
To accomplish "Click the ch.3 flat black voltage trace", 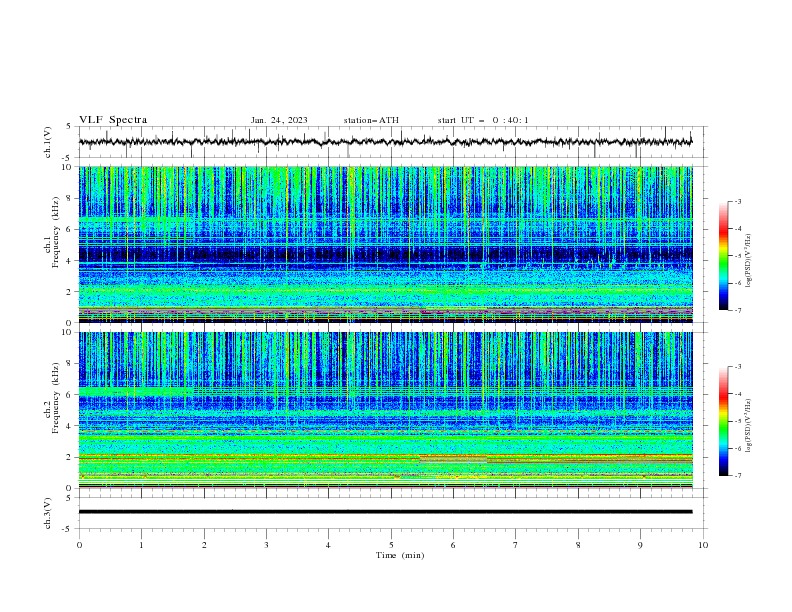I will 385,512.
